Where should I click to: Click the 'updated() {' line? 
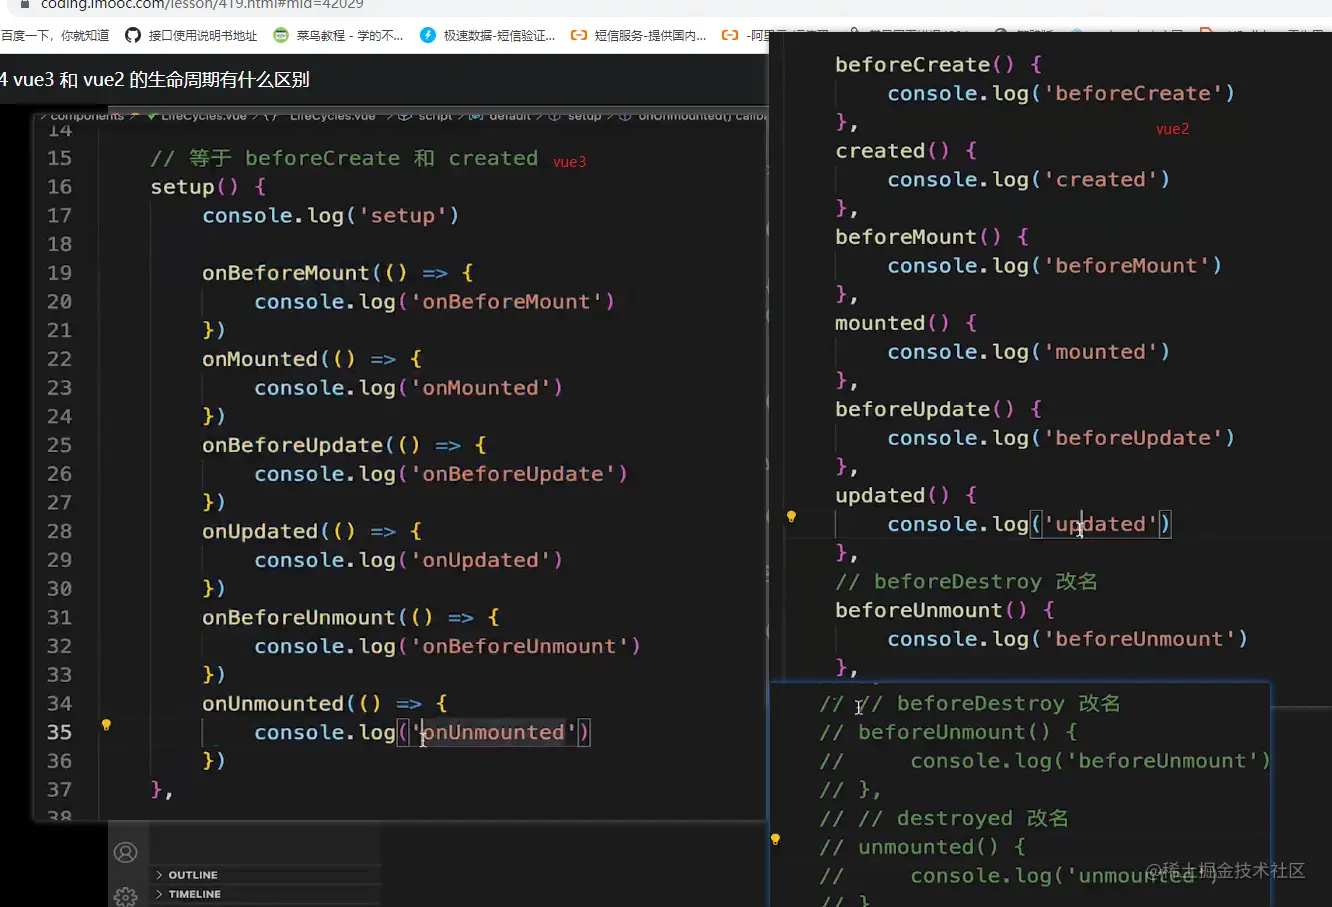906,495
